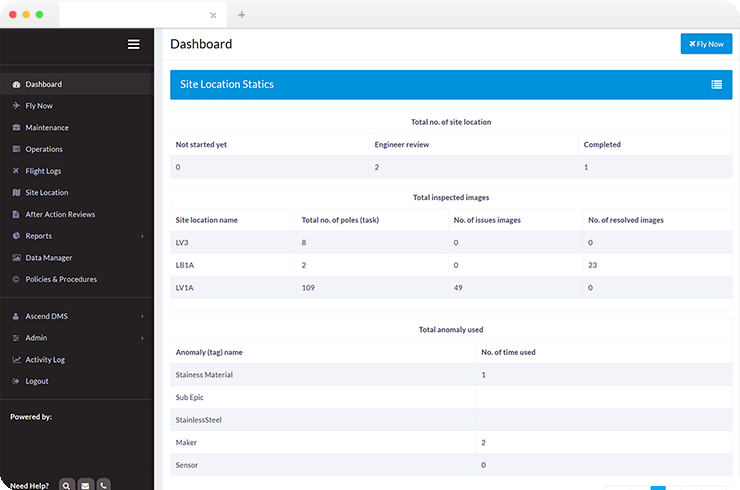Image resolution: width=740 pixels, height=490 pixels.
Task: Close the browser tab
Action: pyautogui.click(x=213, y=15)
